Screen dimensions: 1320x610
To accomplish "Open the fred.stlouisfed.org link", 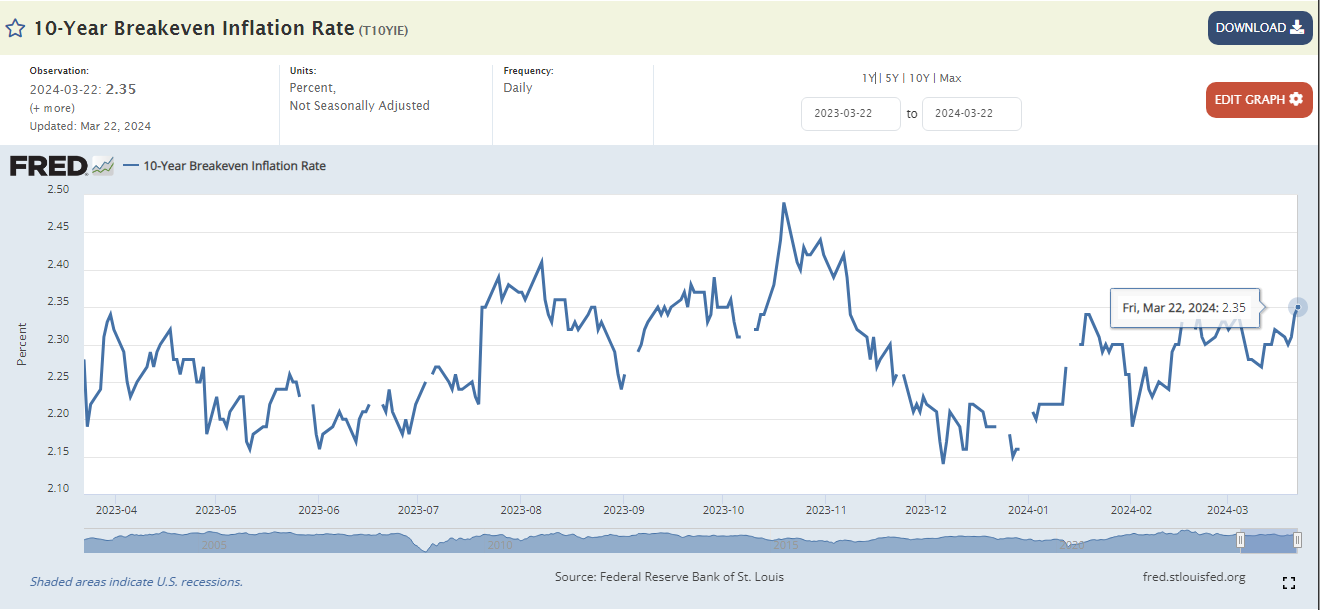I will point(1193,577).
